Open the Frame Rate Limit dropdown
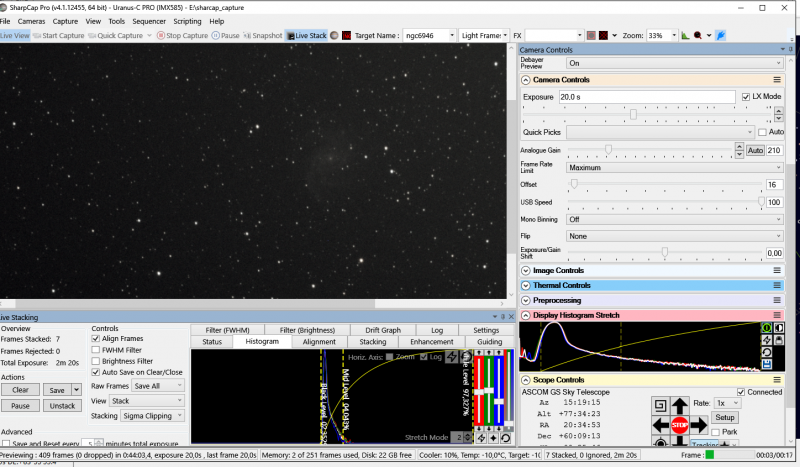Screen dimensions: 800x467 674,167
